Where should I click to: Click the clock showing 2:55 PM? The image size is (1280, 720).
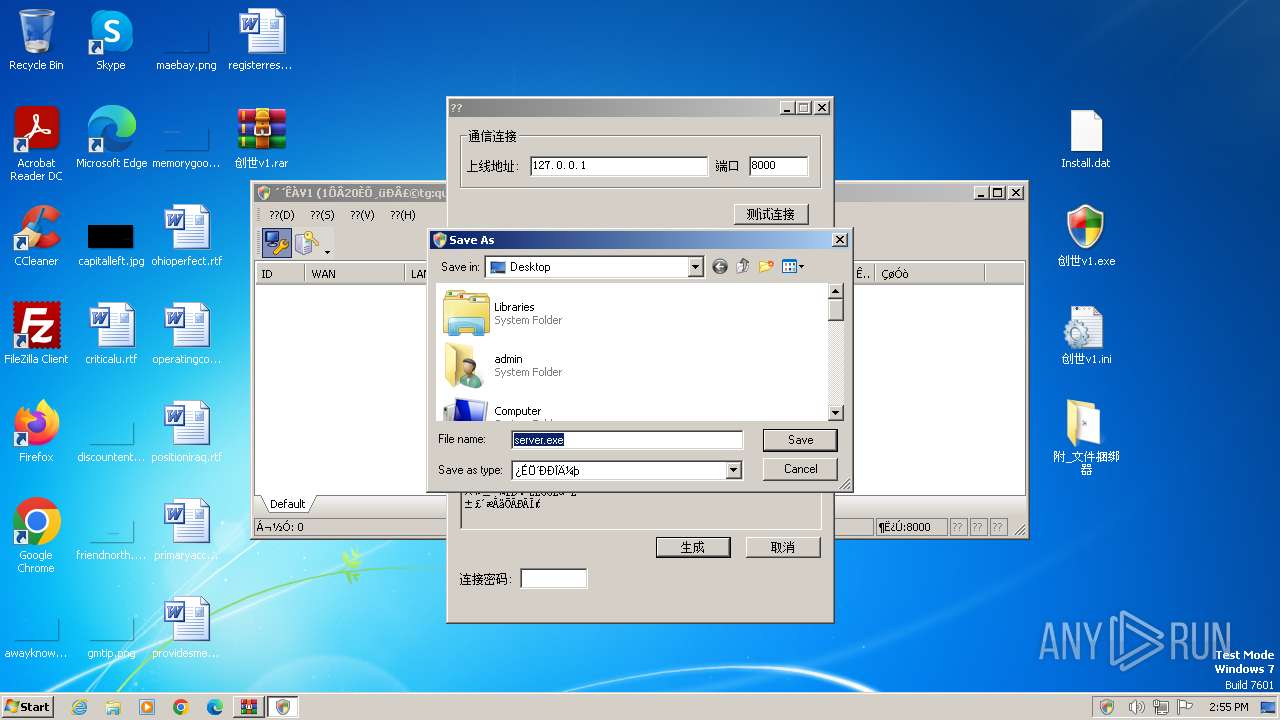[1228, 707]
